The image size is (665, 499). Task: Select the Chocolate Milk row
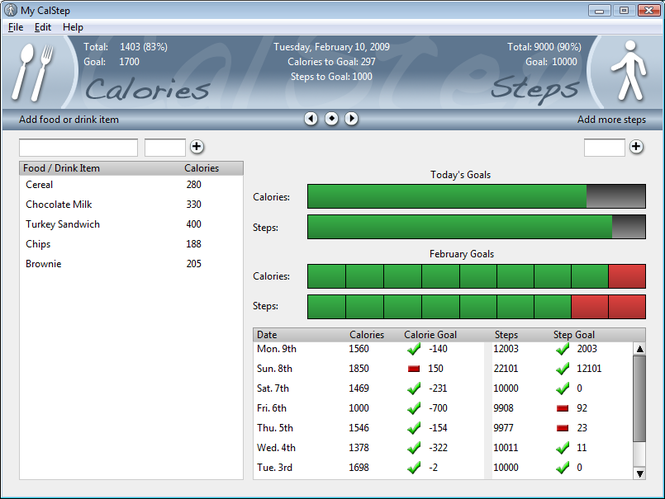pos(131,204)
